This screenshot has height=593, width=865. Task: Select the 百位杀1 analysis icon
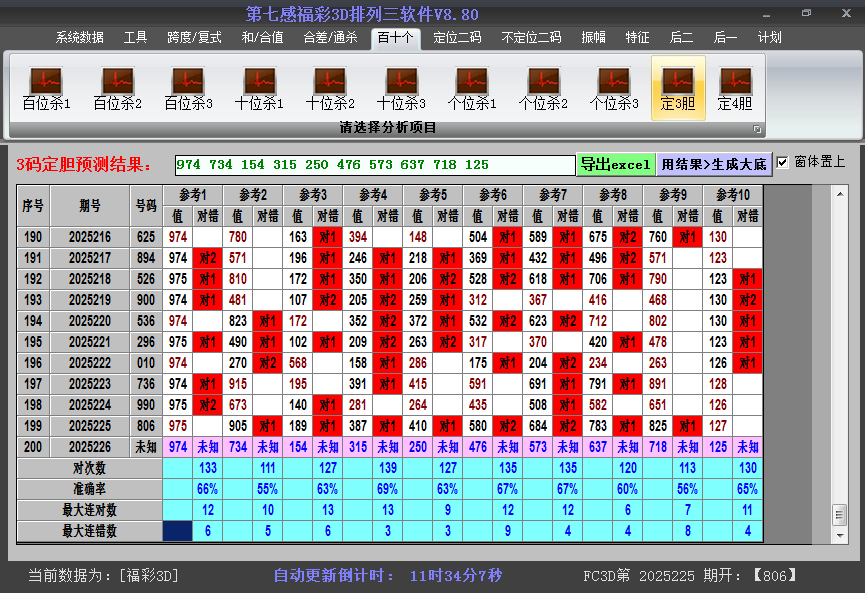[46, 88]
